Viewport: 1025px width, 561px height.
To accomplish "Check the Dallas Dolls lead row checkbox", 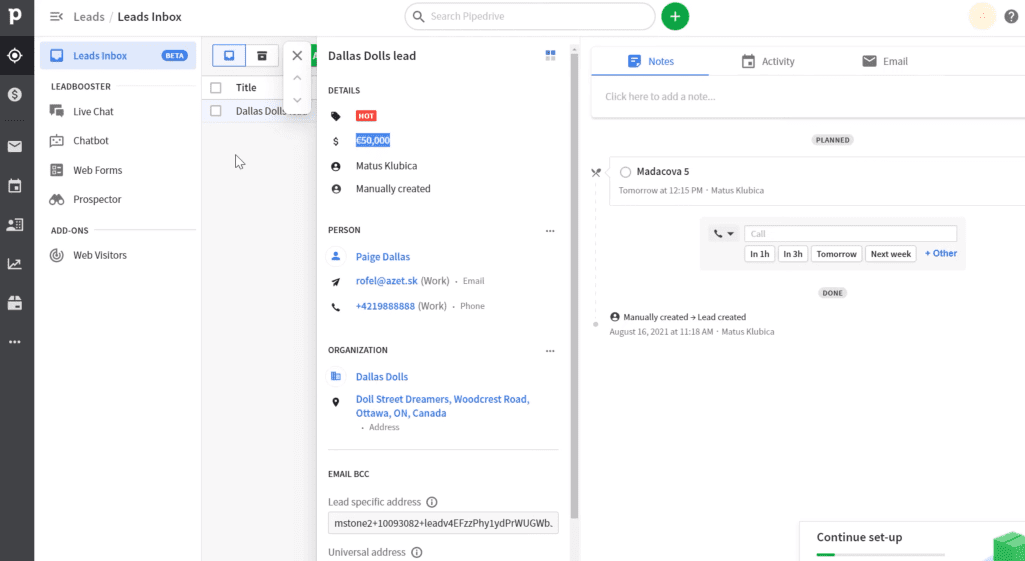I will coord(216,111).
